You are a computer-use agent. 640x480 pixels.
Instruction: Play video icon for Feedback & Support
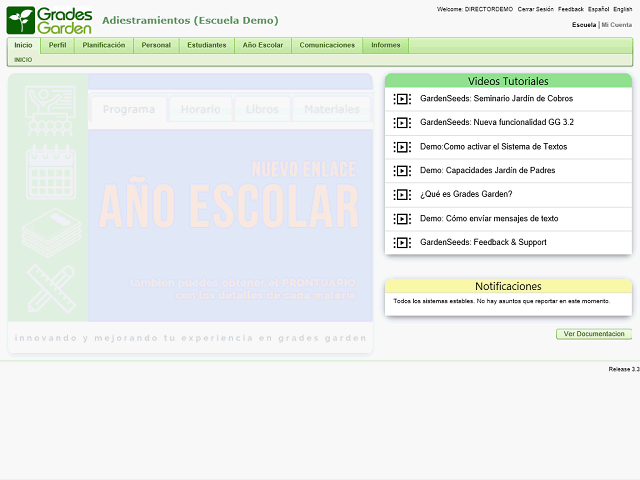tap(402, 243)
